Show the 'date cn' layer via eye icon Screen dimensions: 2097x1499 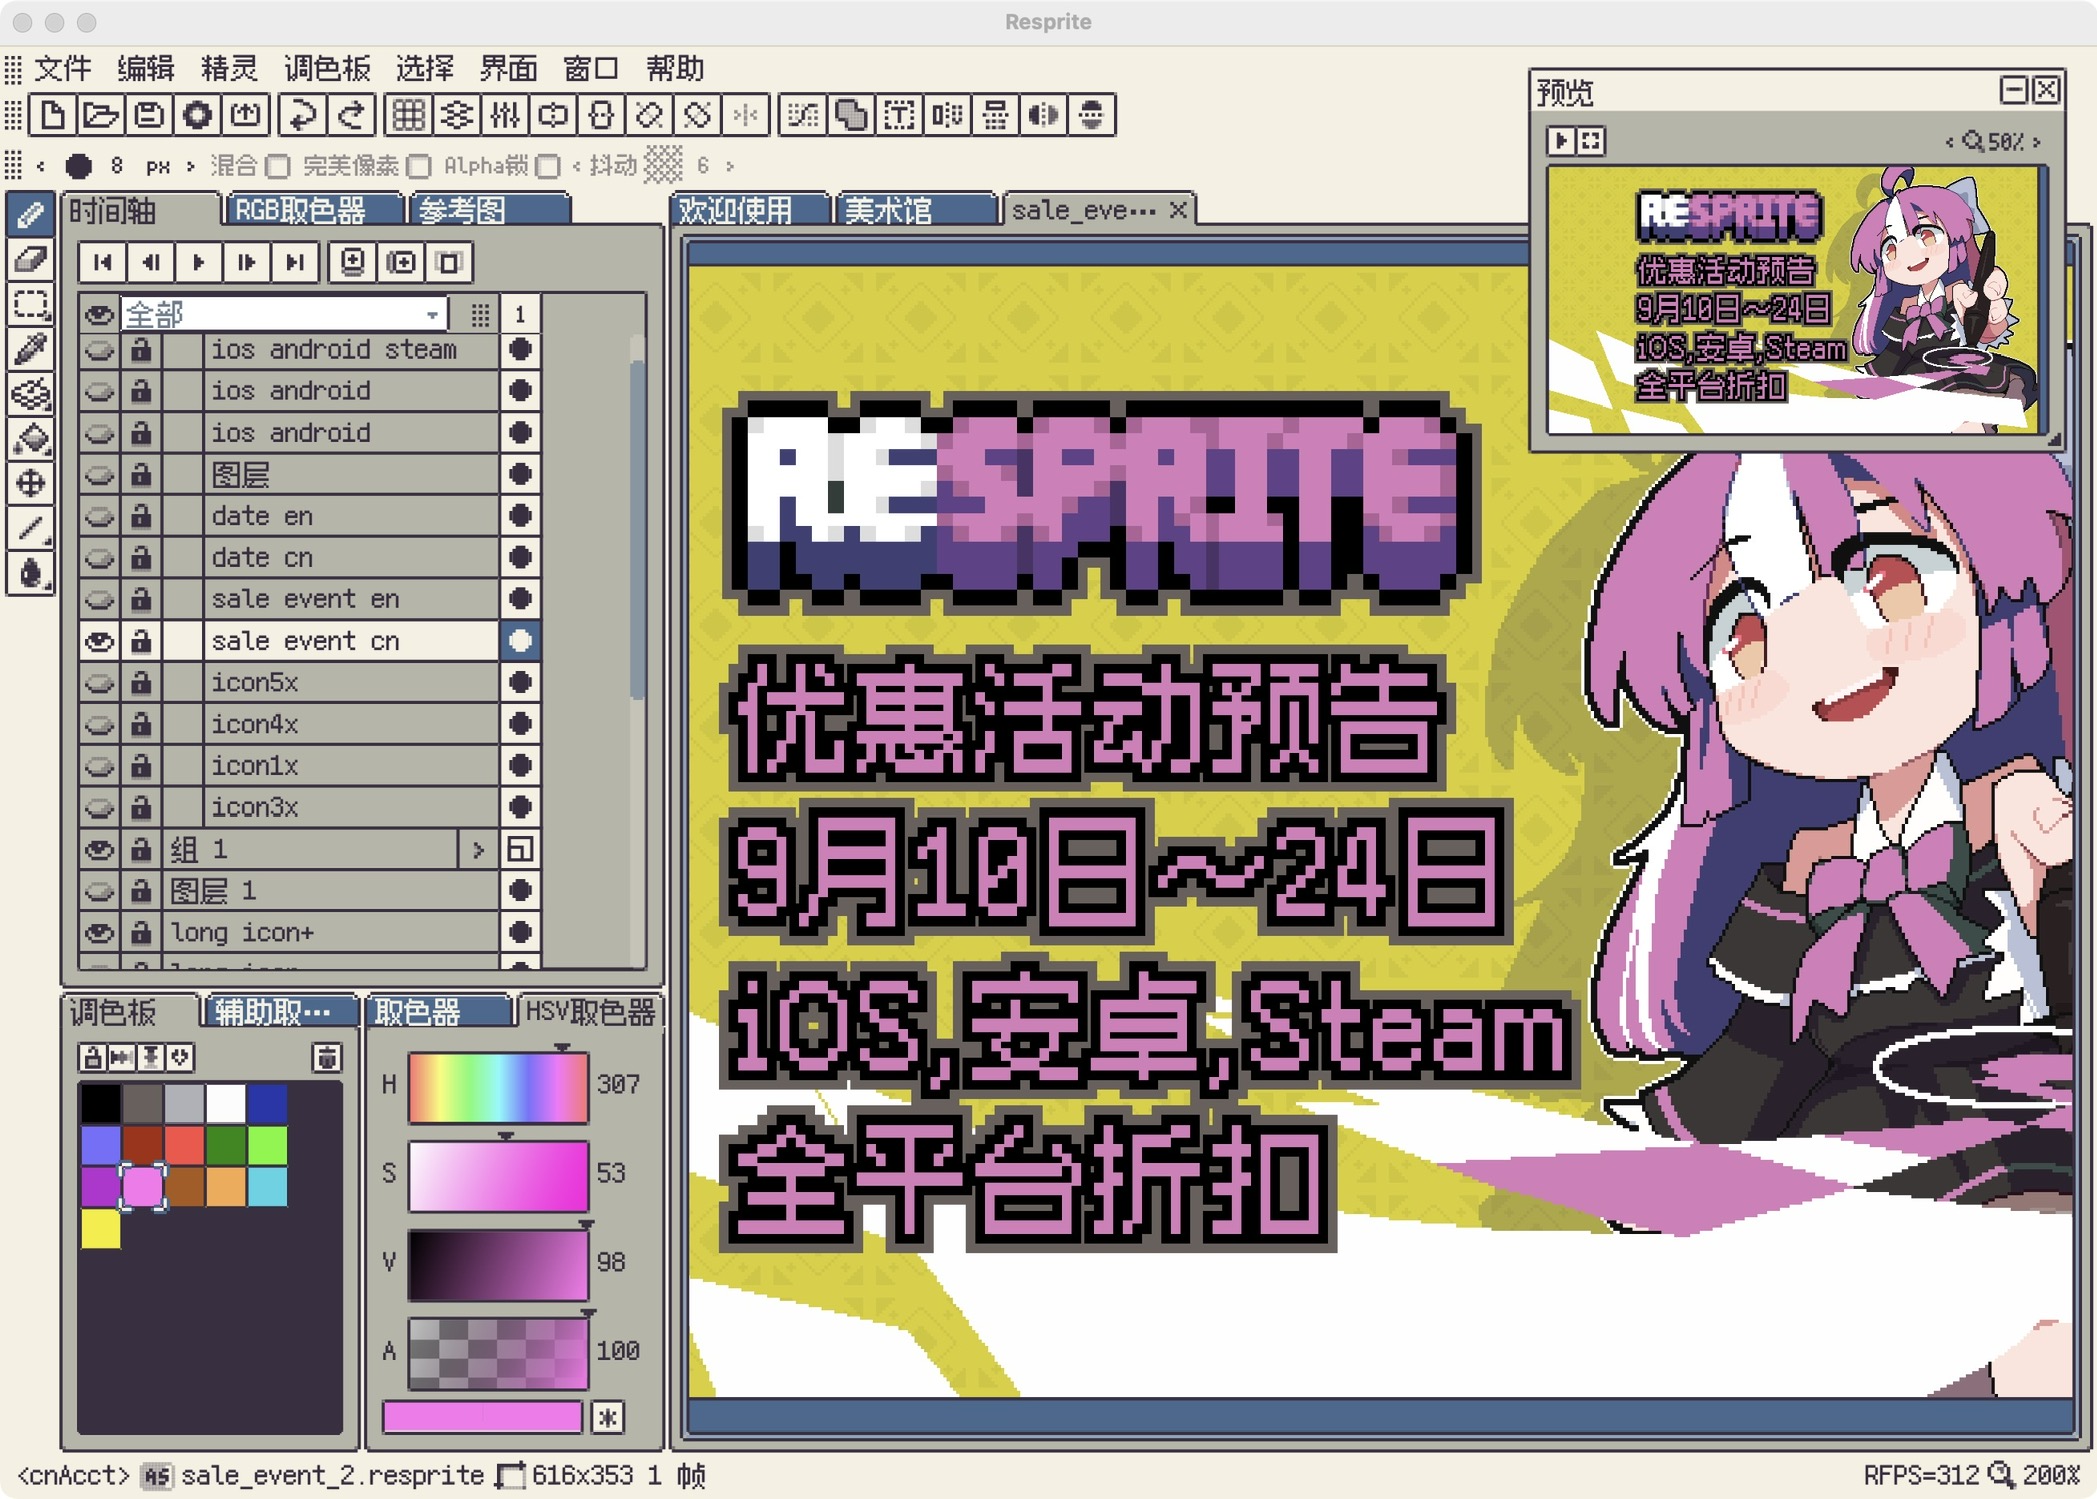99,558
